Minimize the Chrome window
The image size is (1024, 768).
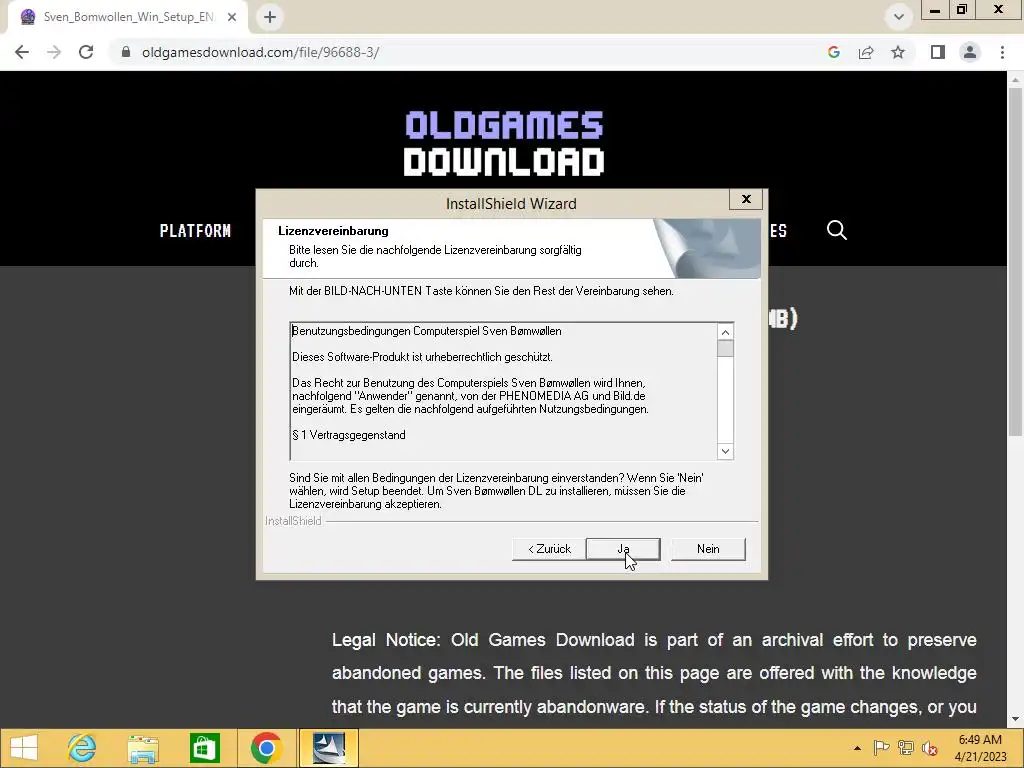tap(935, 10)
